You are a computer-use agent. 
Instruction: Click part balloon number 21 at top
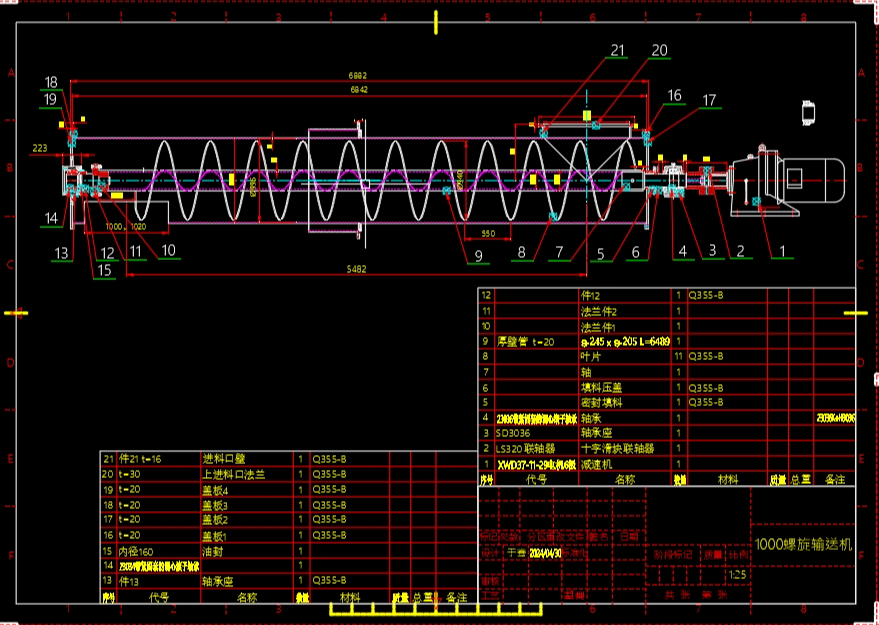[617, 50]
